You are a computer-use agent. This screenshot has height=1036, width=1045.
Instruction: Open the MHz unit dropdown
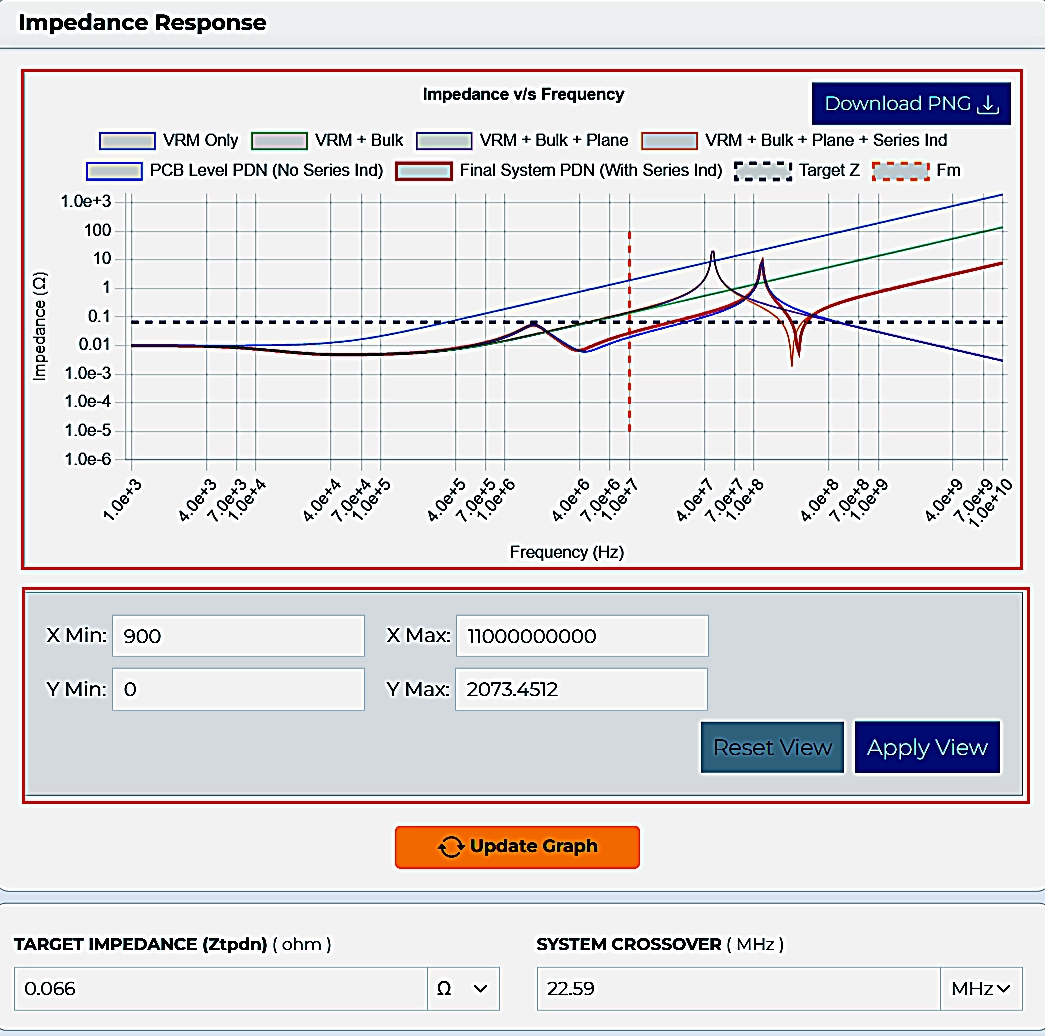pos(981,989)
